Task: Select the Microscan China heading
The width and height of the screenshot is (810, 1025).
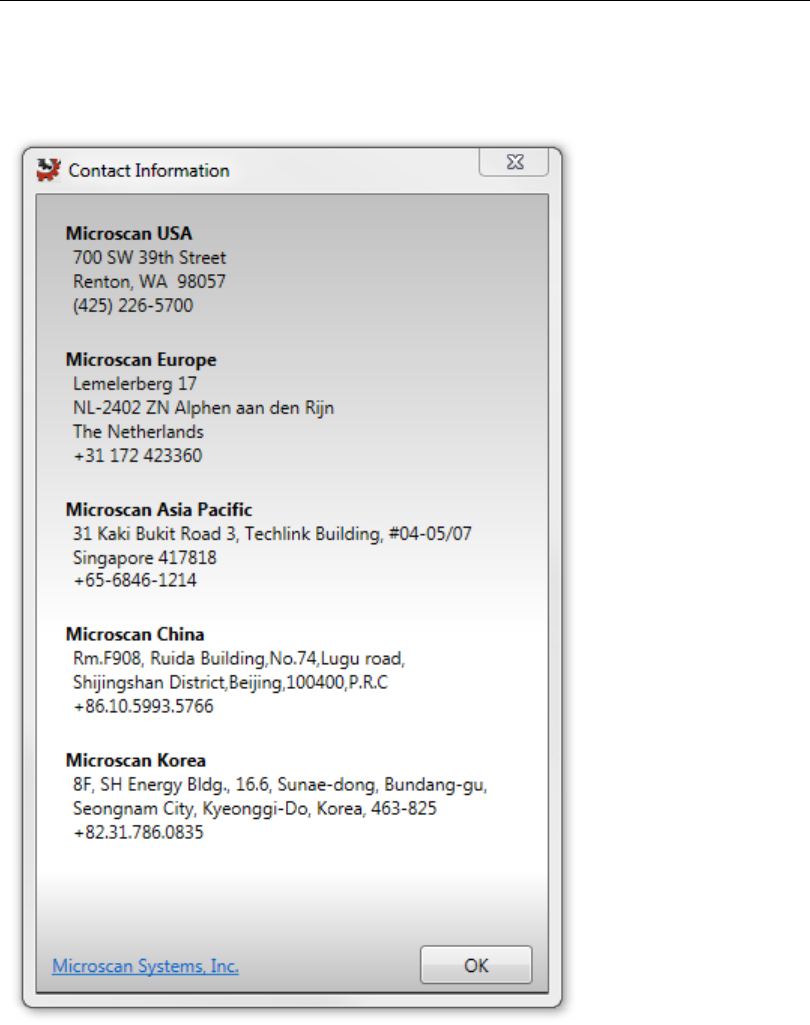Action: point(135,635)
